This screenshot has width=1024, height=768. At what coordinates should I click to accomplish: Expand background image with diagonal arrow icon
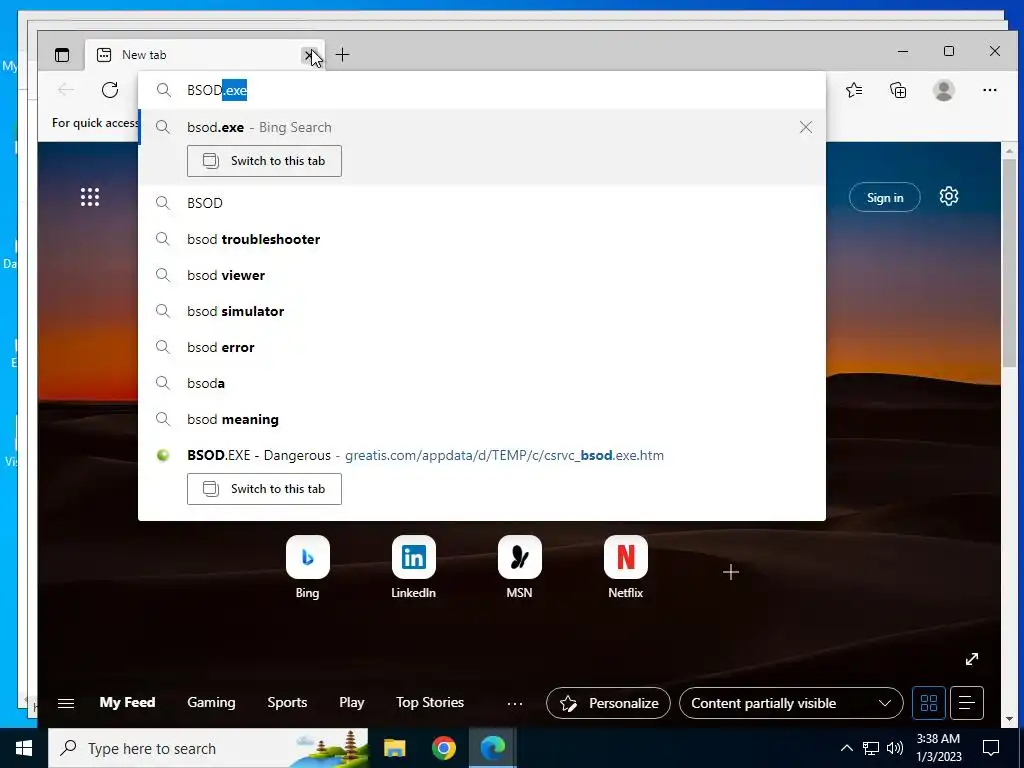coord(972,659)
